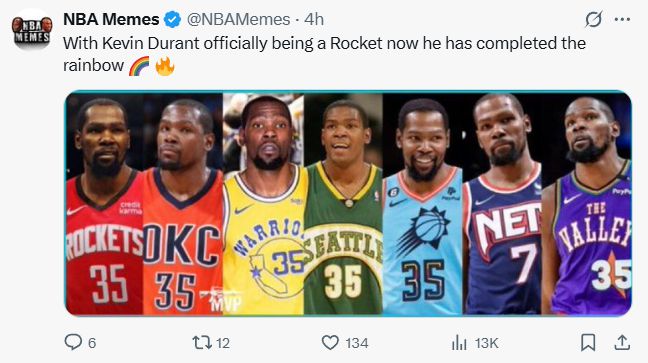Open the three-dot more options menu

pos(622,19)
